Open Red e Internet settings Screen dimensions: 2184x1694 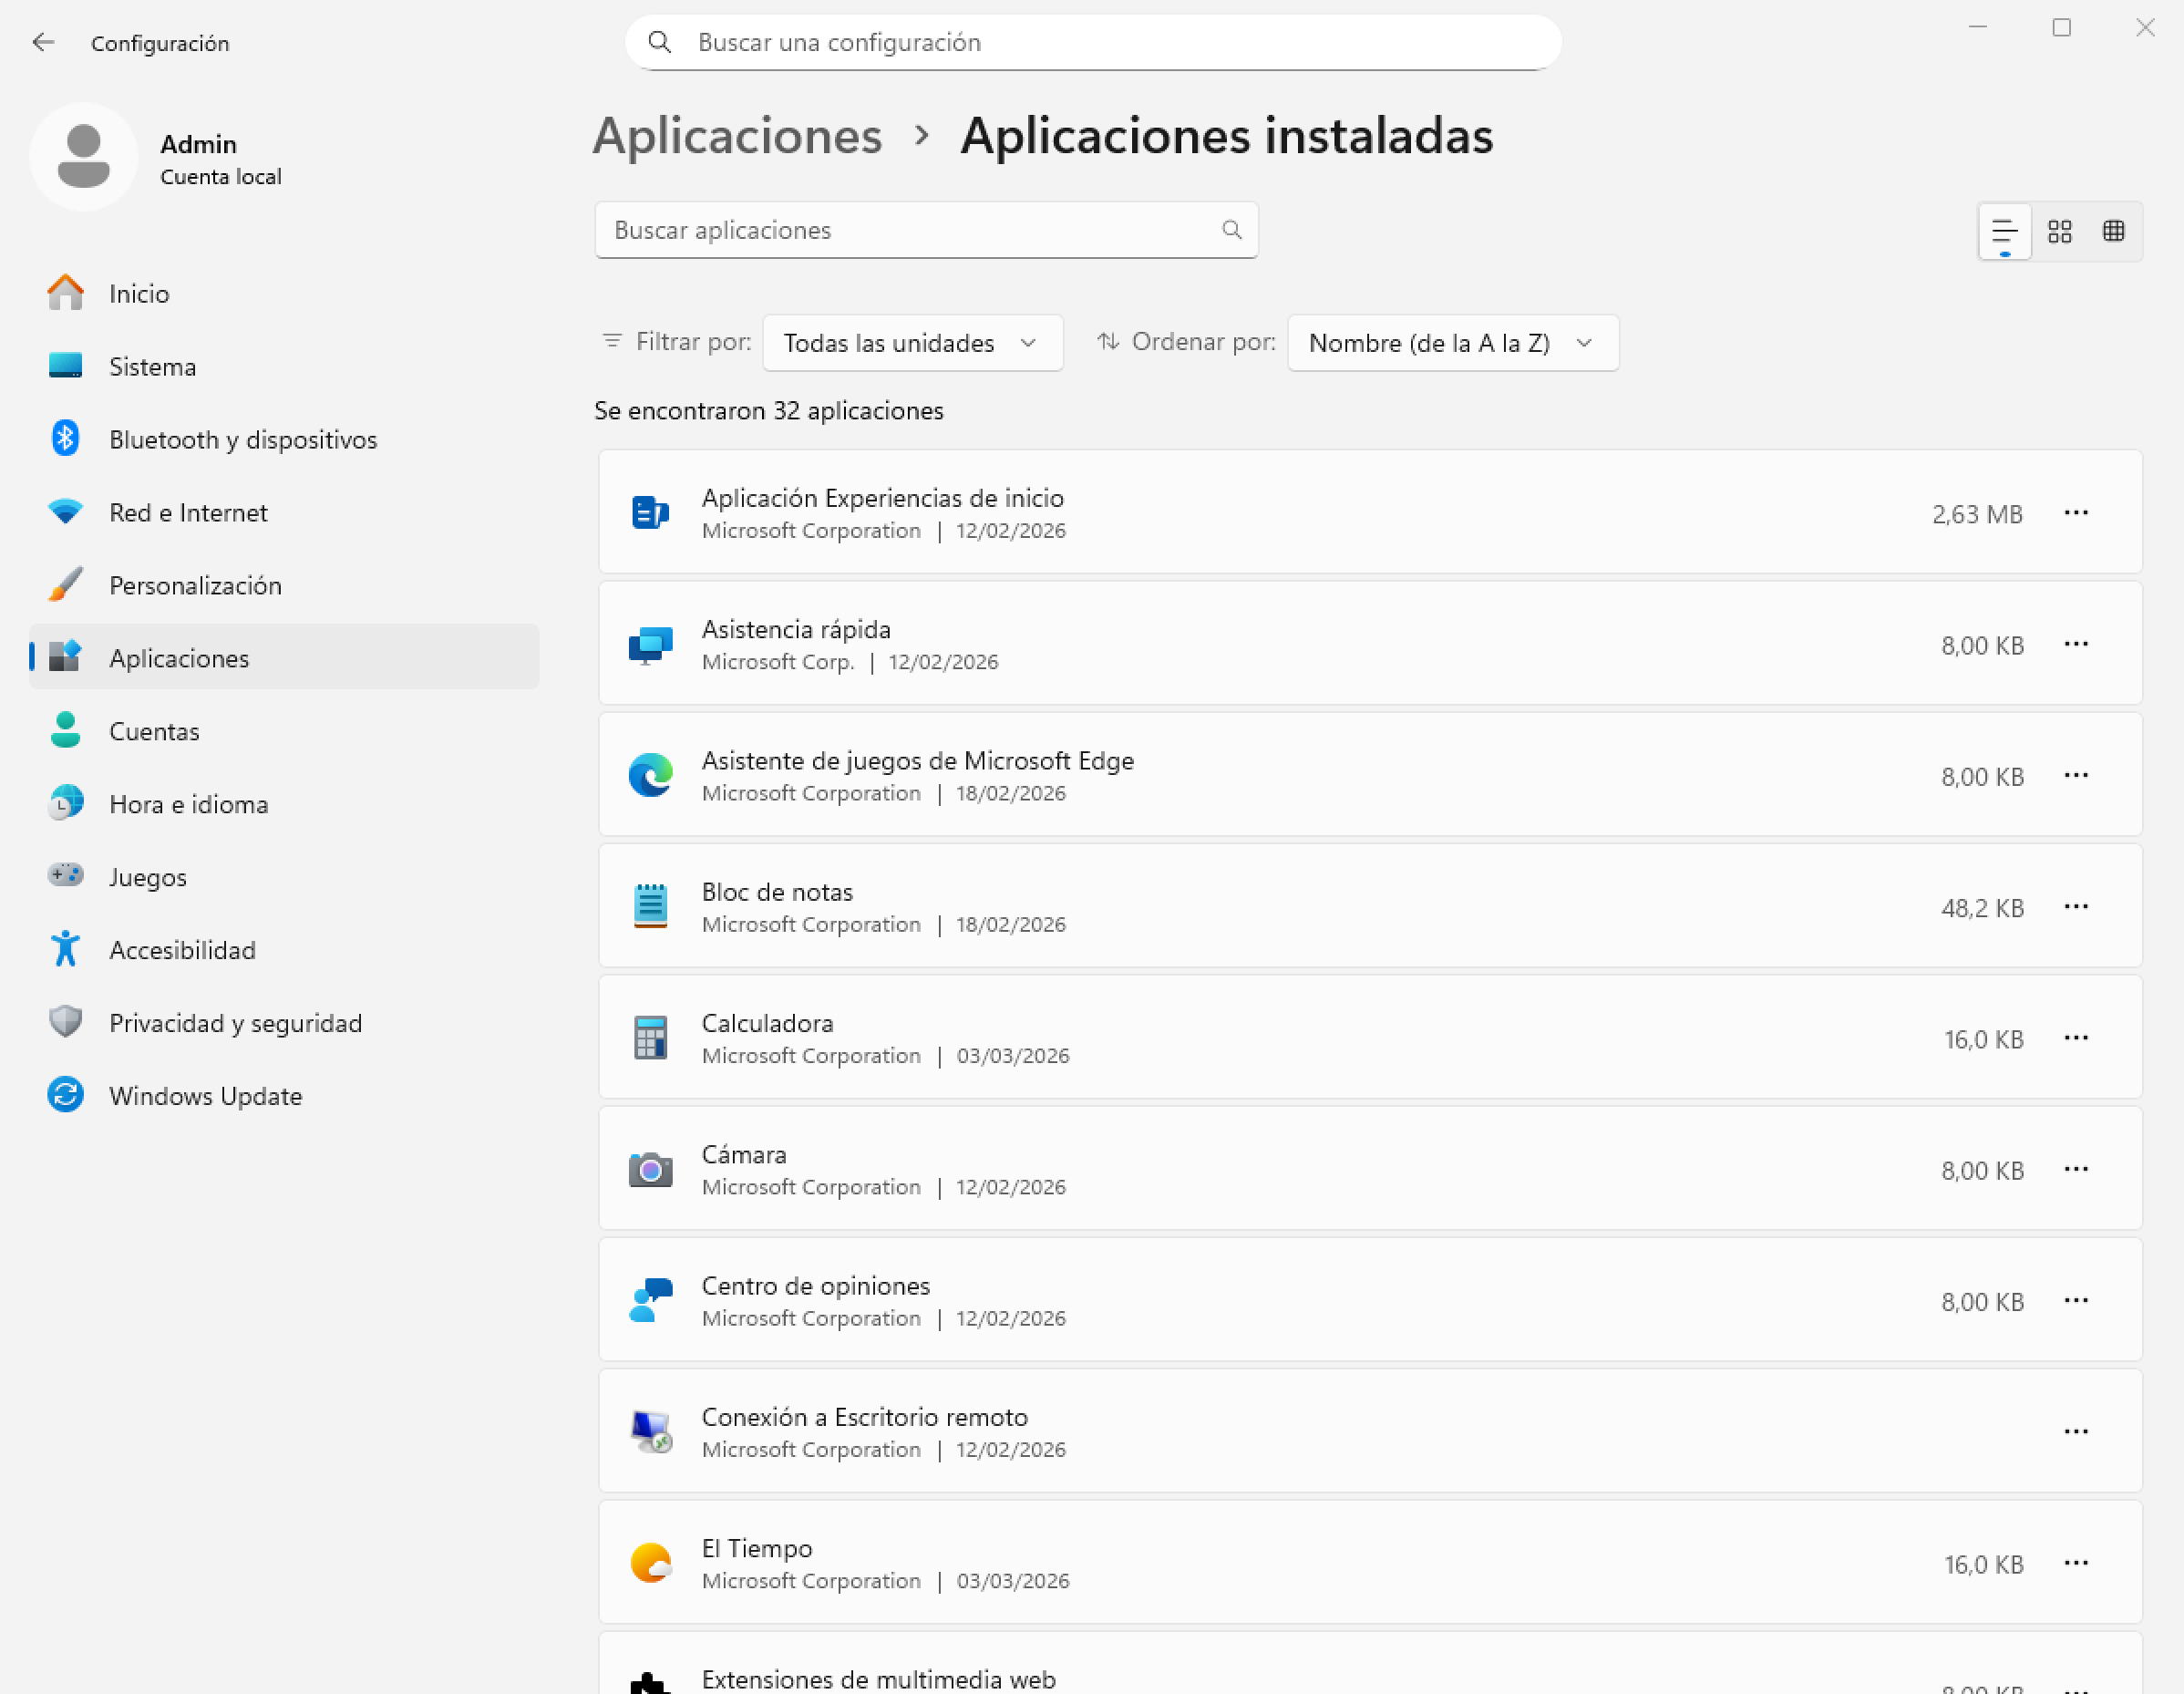pyautogui.click(x=284, y=512)
